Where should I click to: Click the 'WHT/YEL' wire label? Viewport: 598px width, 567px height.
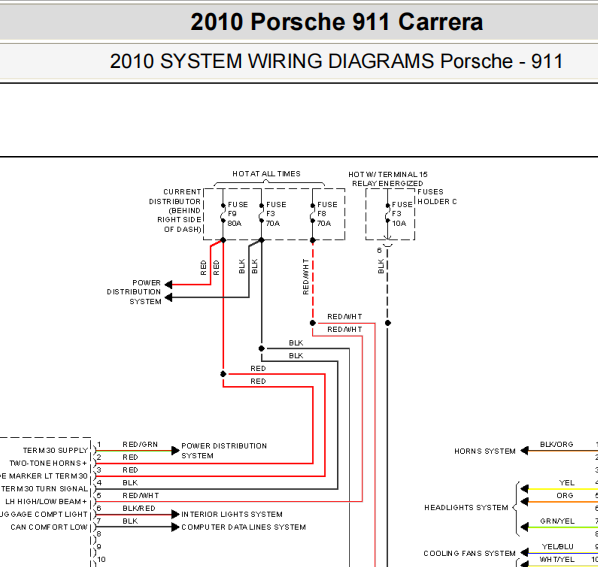click(557, 559)
